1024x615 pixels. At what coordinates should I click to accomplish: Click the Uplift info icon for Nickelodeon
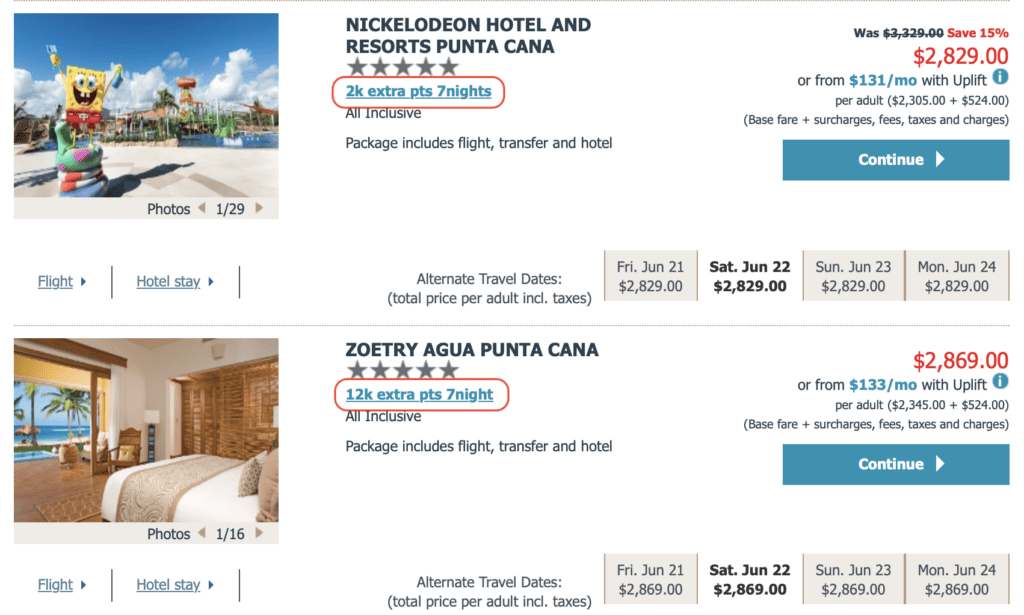(x=1001, y=78)
